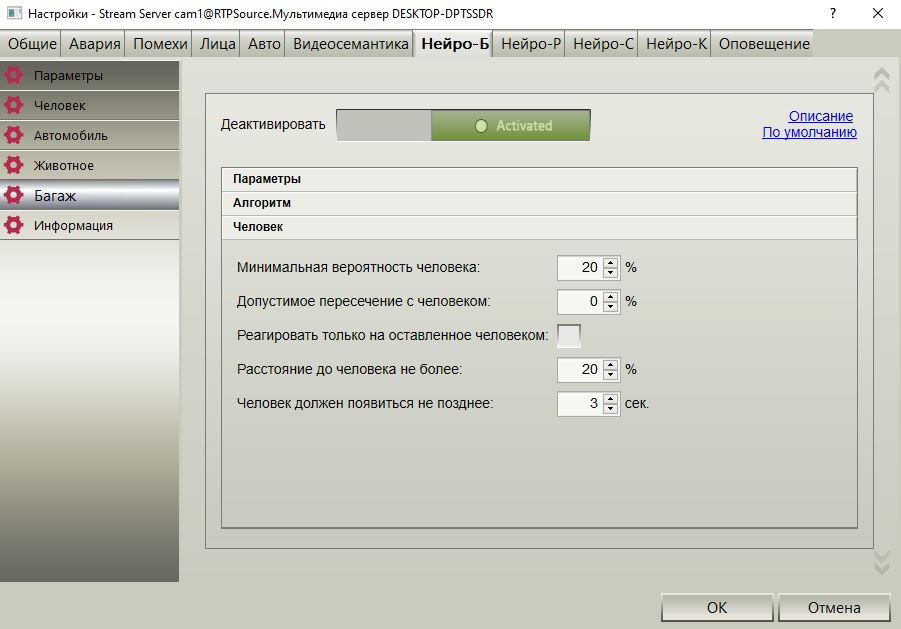Open the Описание link

click(x=821, y=116)
